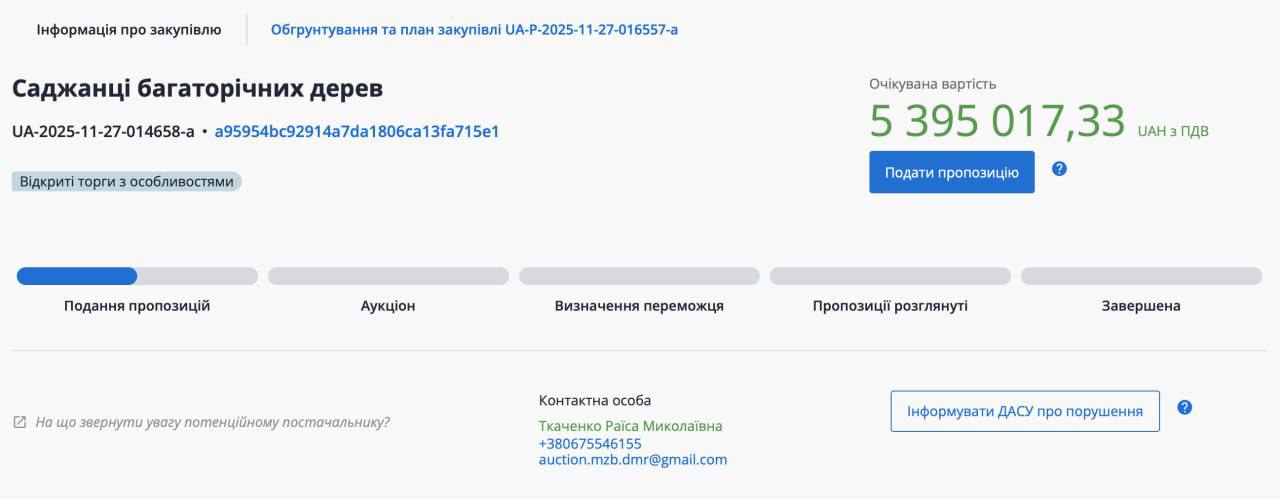1280x499 pixels.
Task: Click the help icon beside Подати пропозицію
Action: [x=1059, y=169]
